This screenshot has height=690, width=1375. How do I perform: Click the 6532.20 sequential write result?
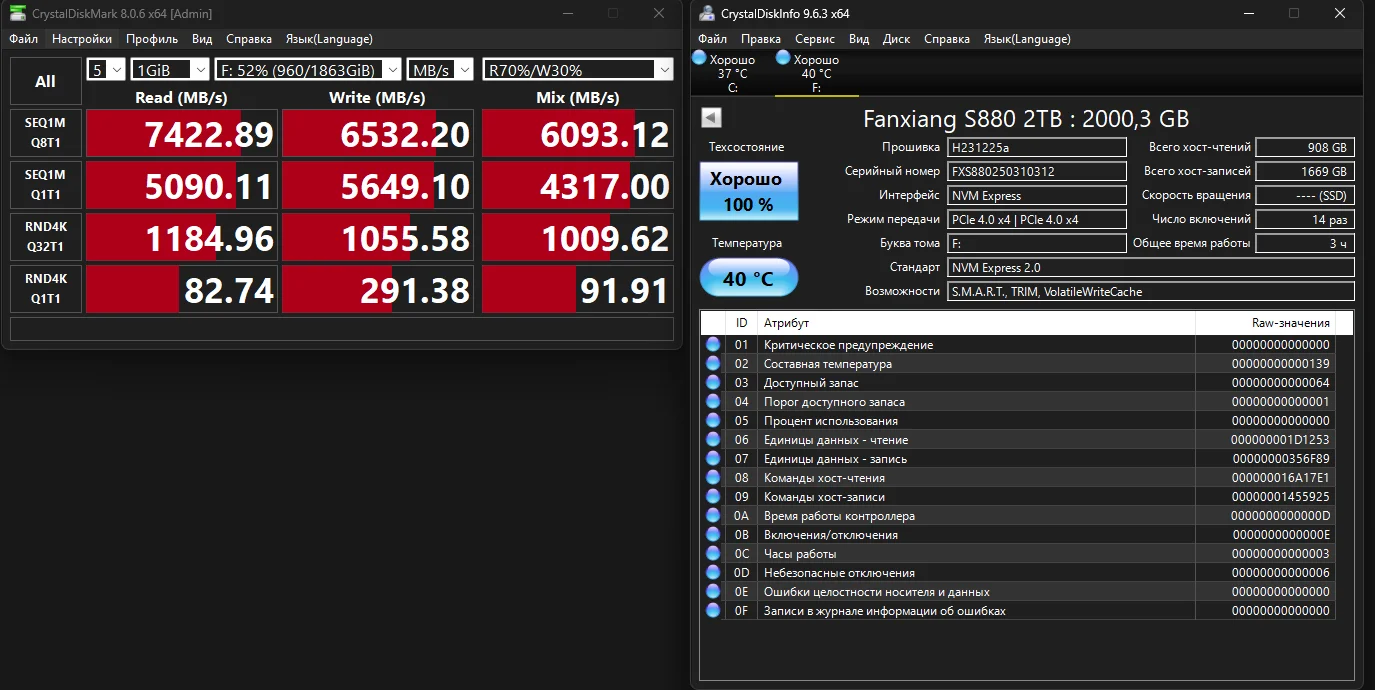[x=378, y=134]
